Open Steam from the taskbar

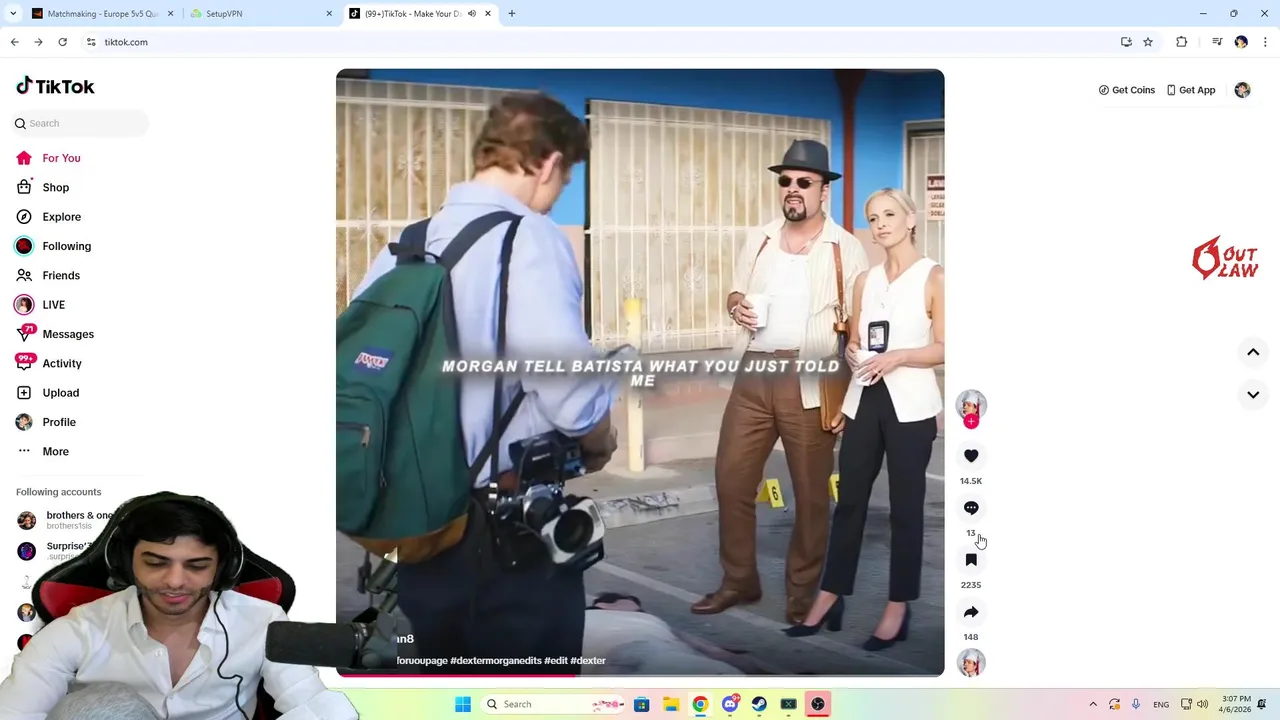(x=759, y=704)
